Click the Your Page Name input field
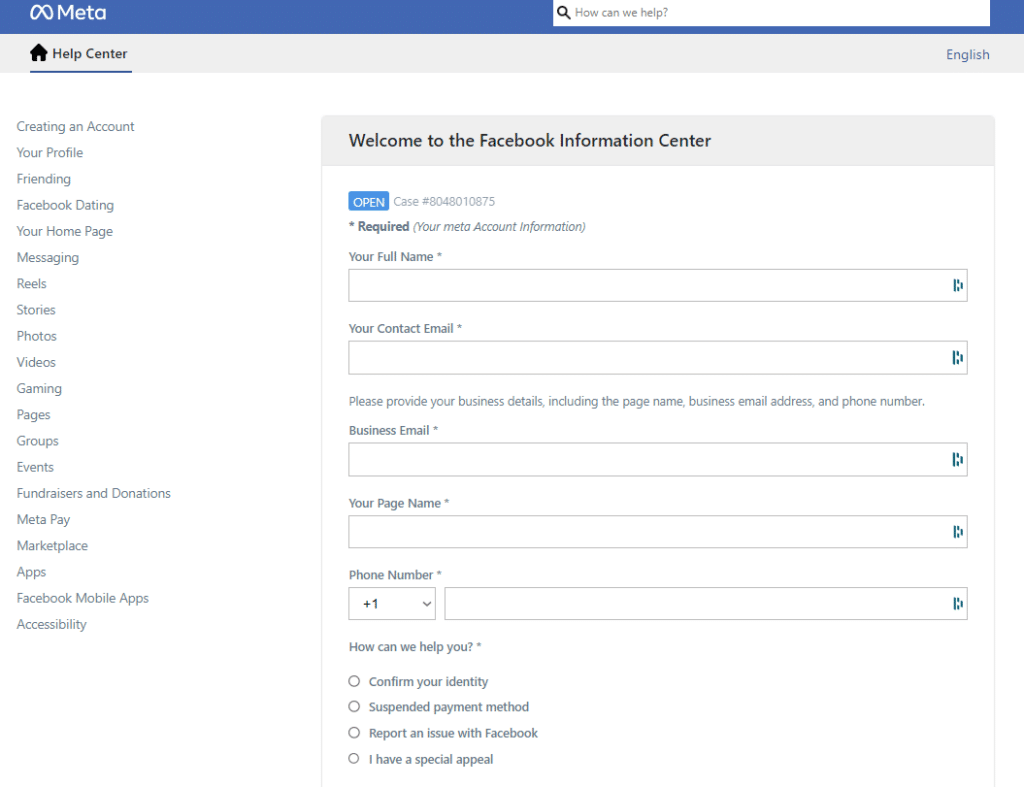 pyautogui.click(x=658, y=532)
